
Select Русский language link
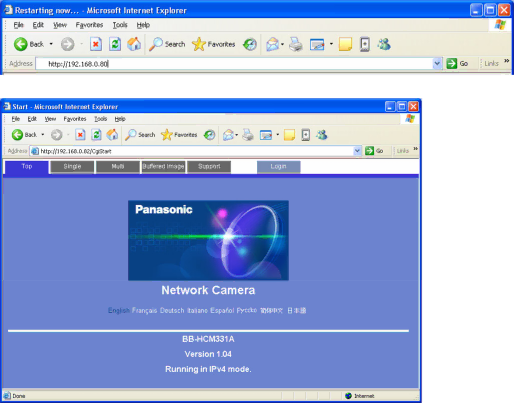[247, 310]
